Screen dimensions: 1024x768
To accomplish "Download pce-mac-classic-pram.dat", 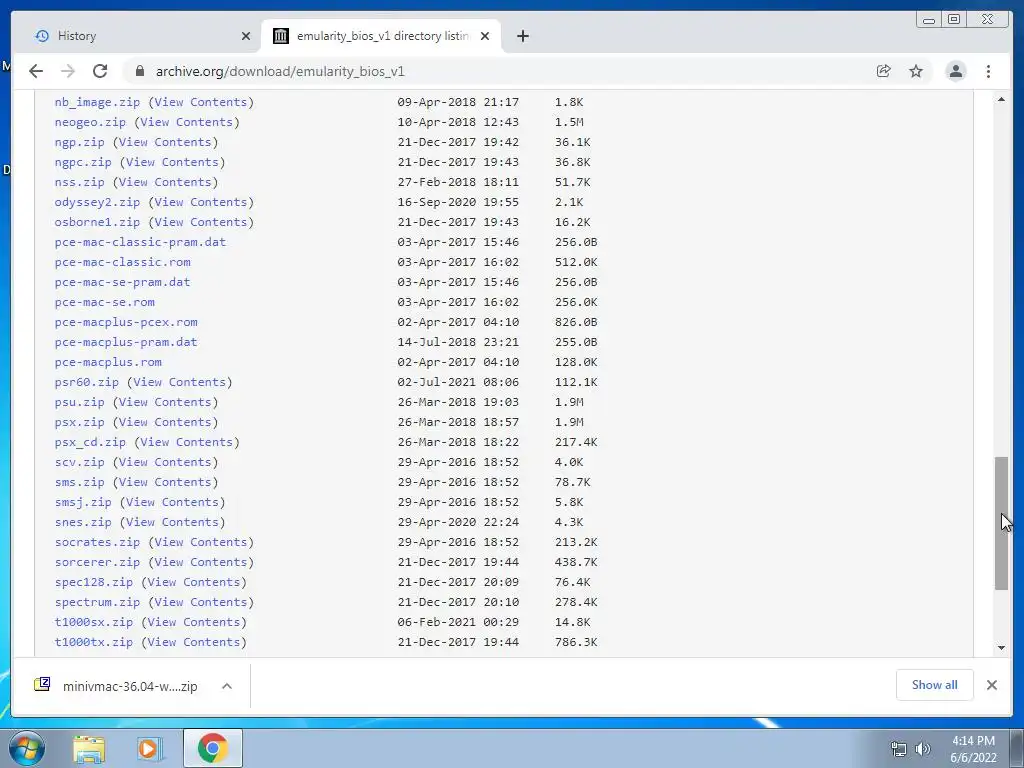I will click(x=140, y=242).
